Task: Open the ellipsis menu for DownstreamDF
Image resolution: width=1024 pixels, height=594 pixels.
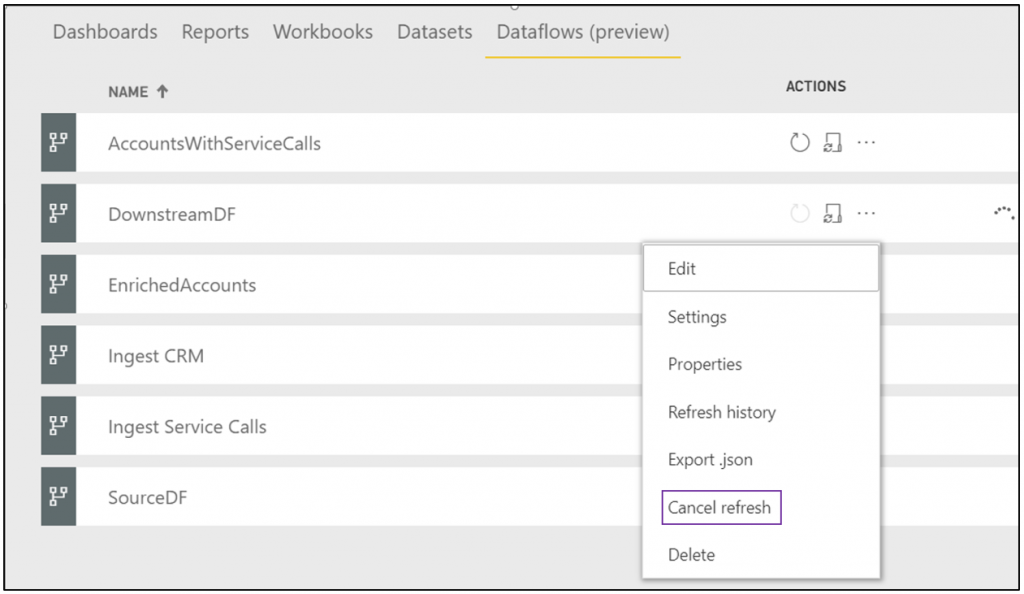Action: [866, 212]
